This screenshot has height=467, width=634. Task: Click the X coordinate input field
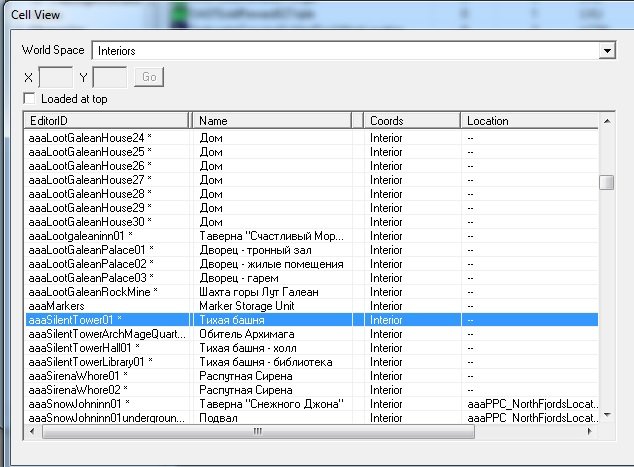[55, 77]
